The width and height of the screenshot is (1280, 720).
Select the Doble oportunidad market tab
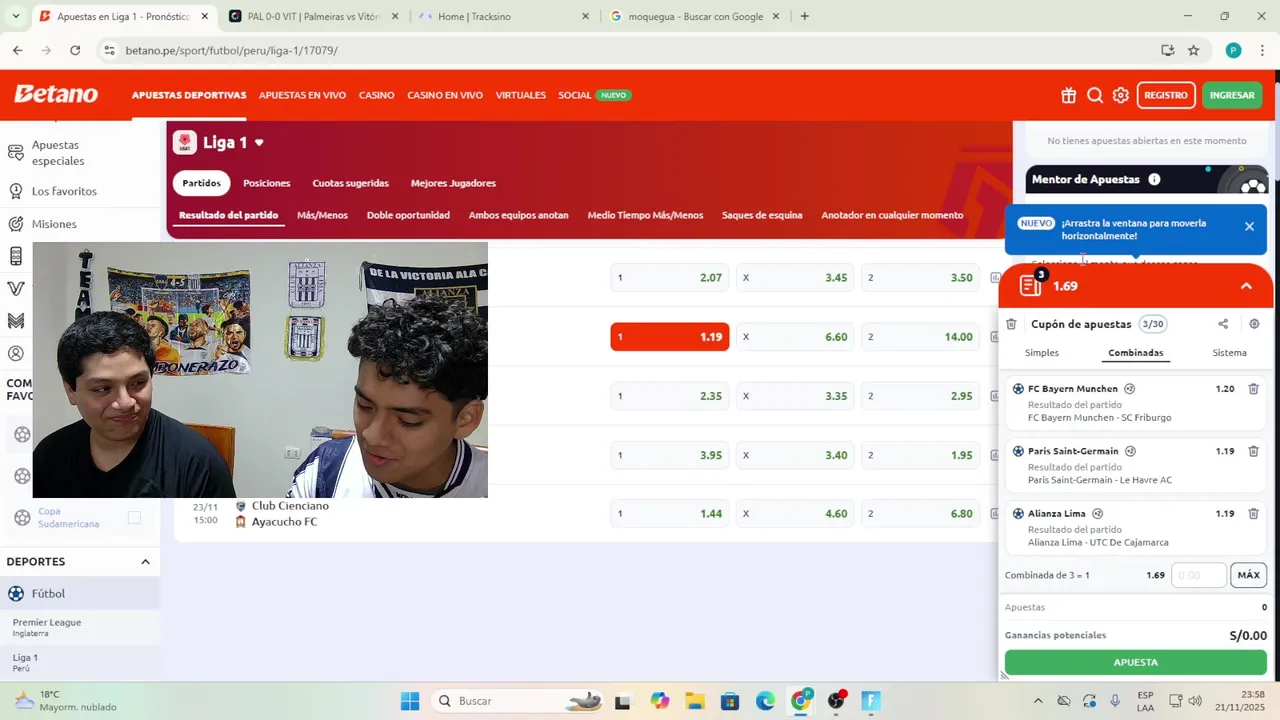pyautogui.click(x=408, y=215)
